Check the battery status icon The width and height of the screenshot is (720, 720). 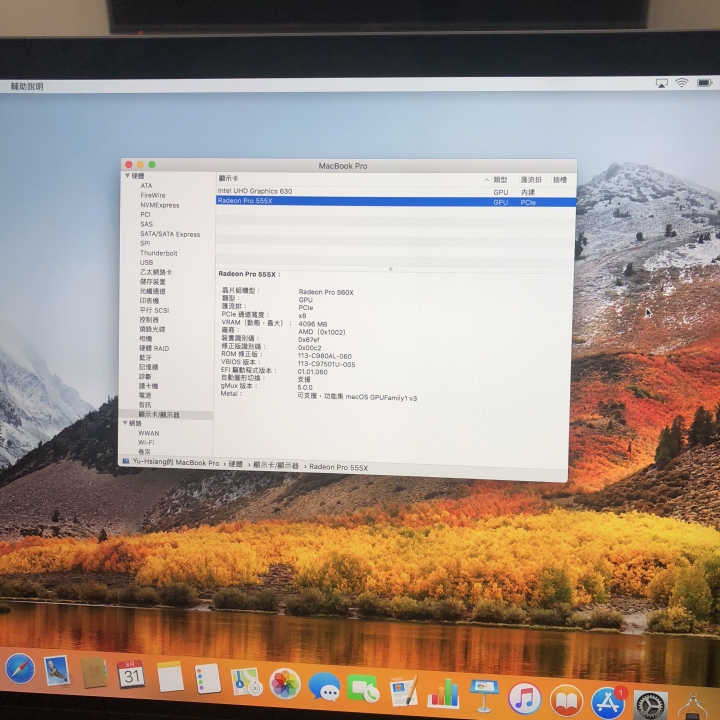(x=705, y=83)
